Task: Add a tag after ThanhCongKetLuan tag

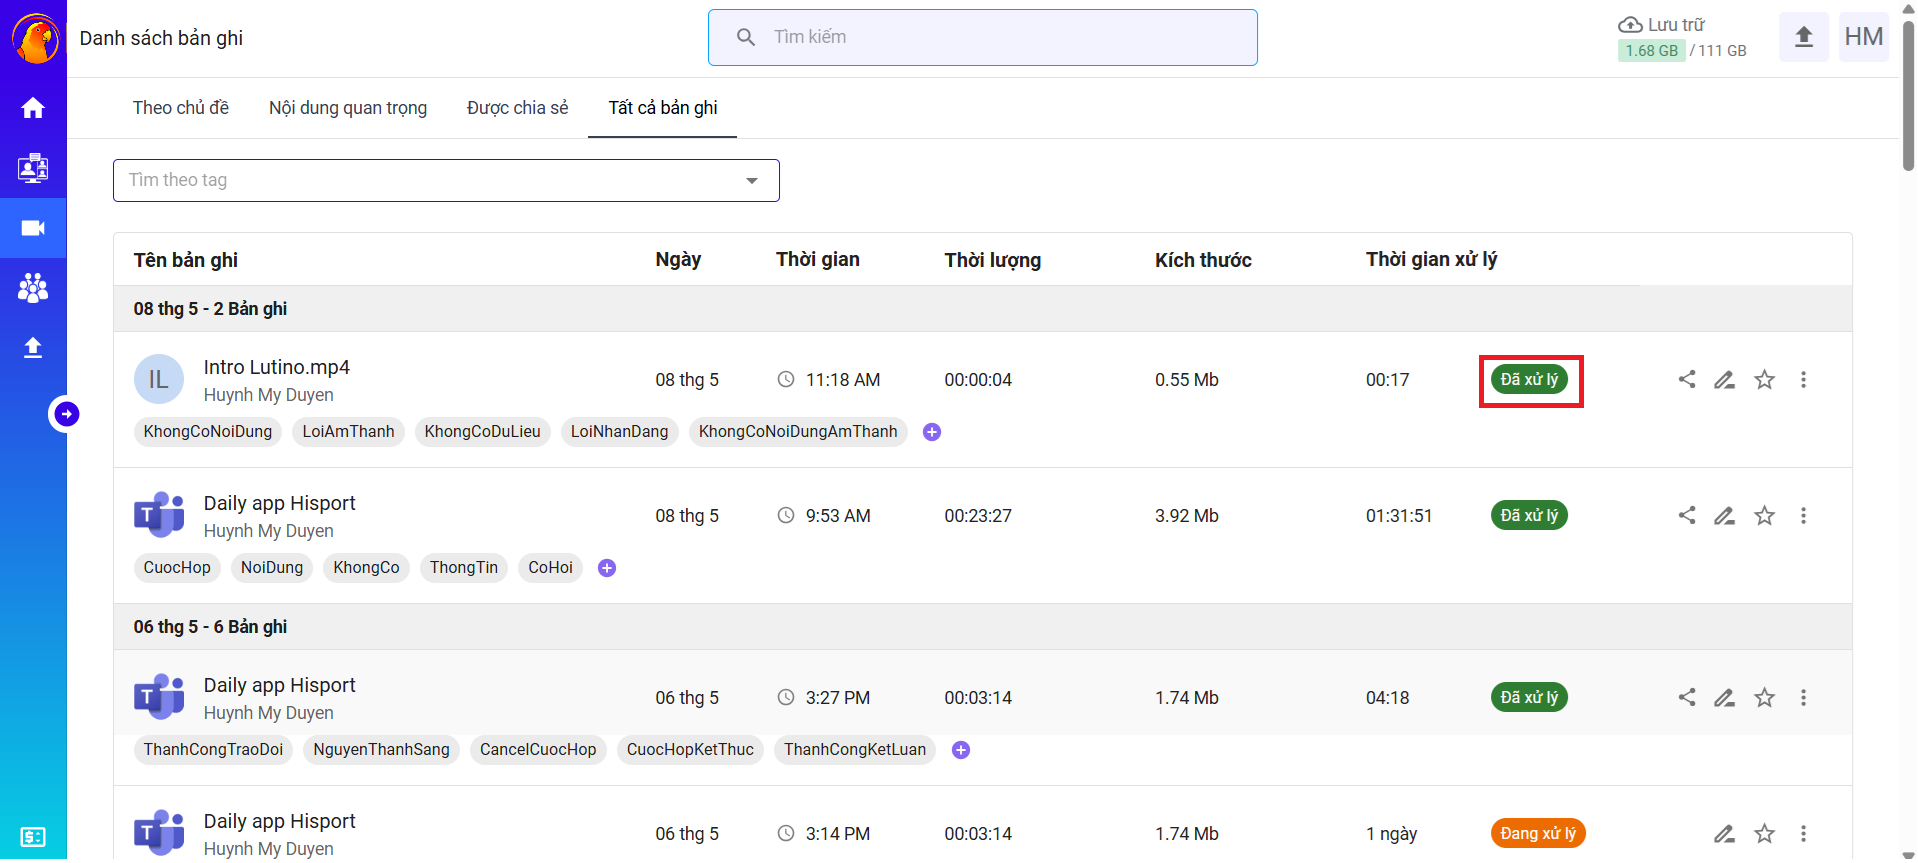Action: (x=961, y=750)
